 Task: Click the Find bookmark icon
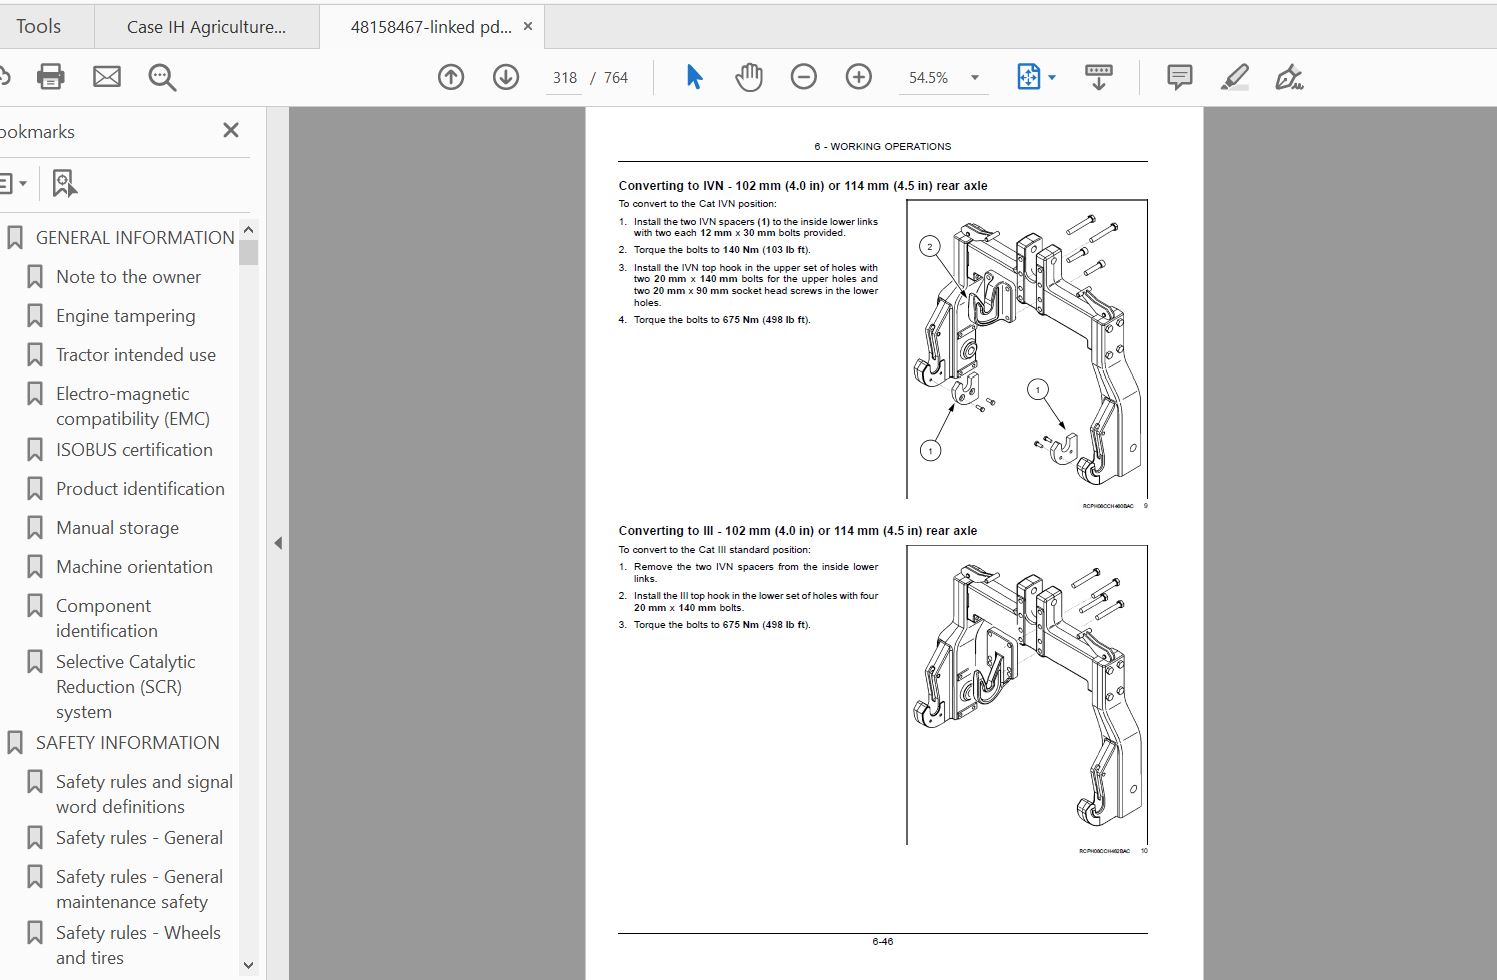point(64,183)
